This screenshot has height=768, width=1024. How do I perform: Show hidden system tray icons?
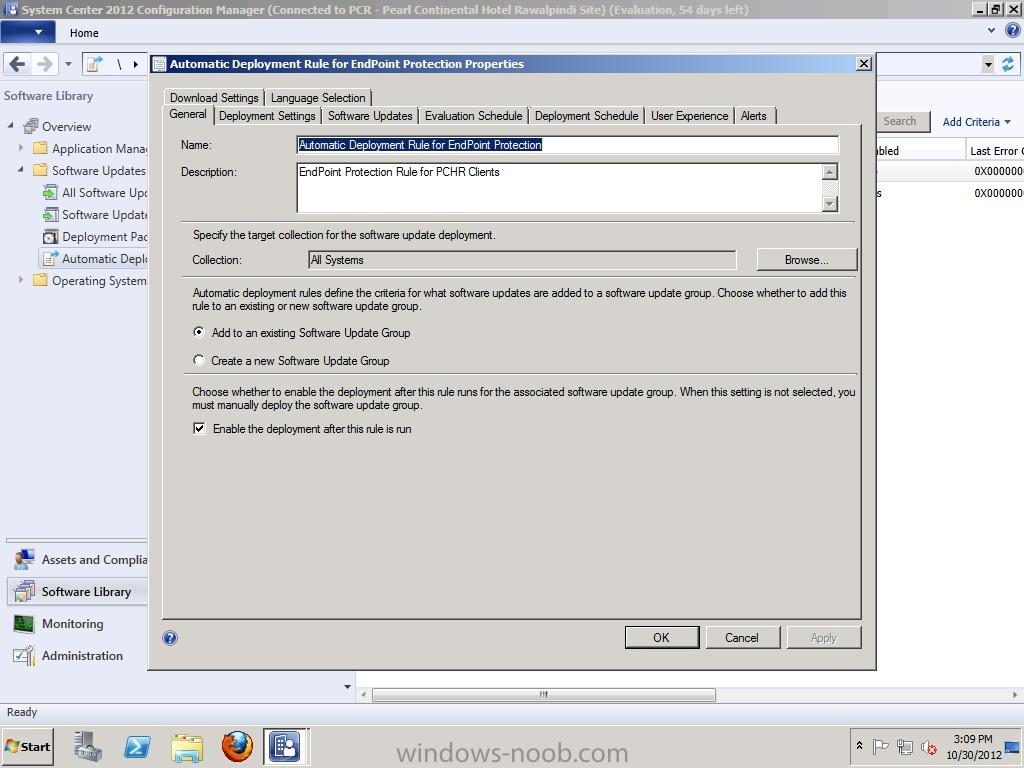point(859,745)
